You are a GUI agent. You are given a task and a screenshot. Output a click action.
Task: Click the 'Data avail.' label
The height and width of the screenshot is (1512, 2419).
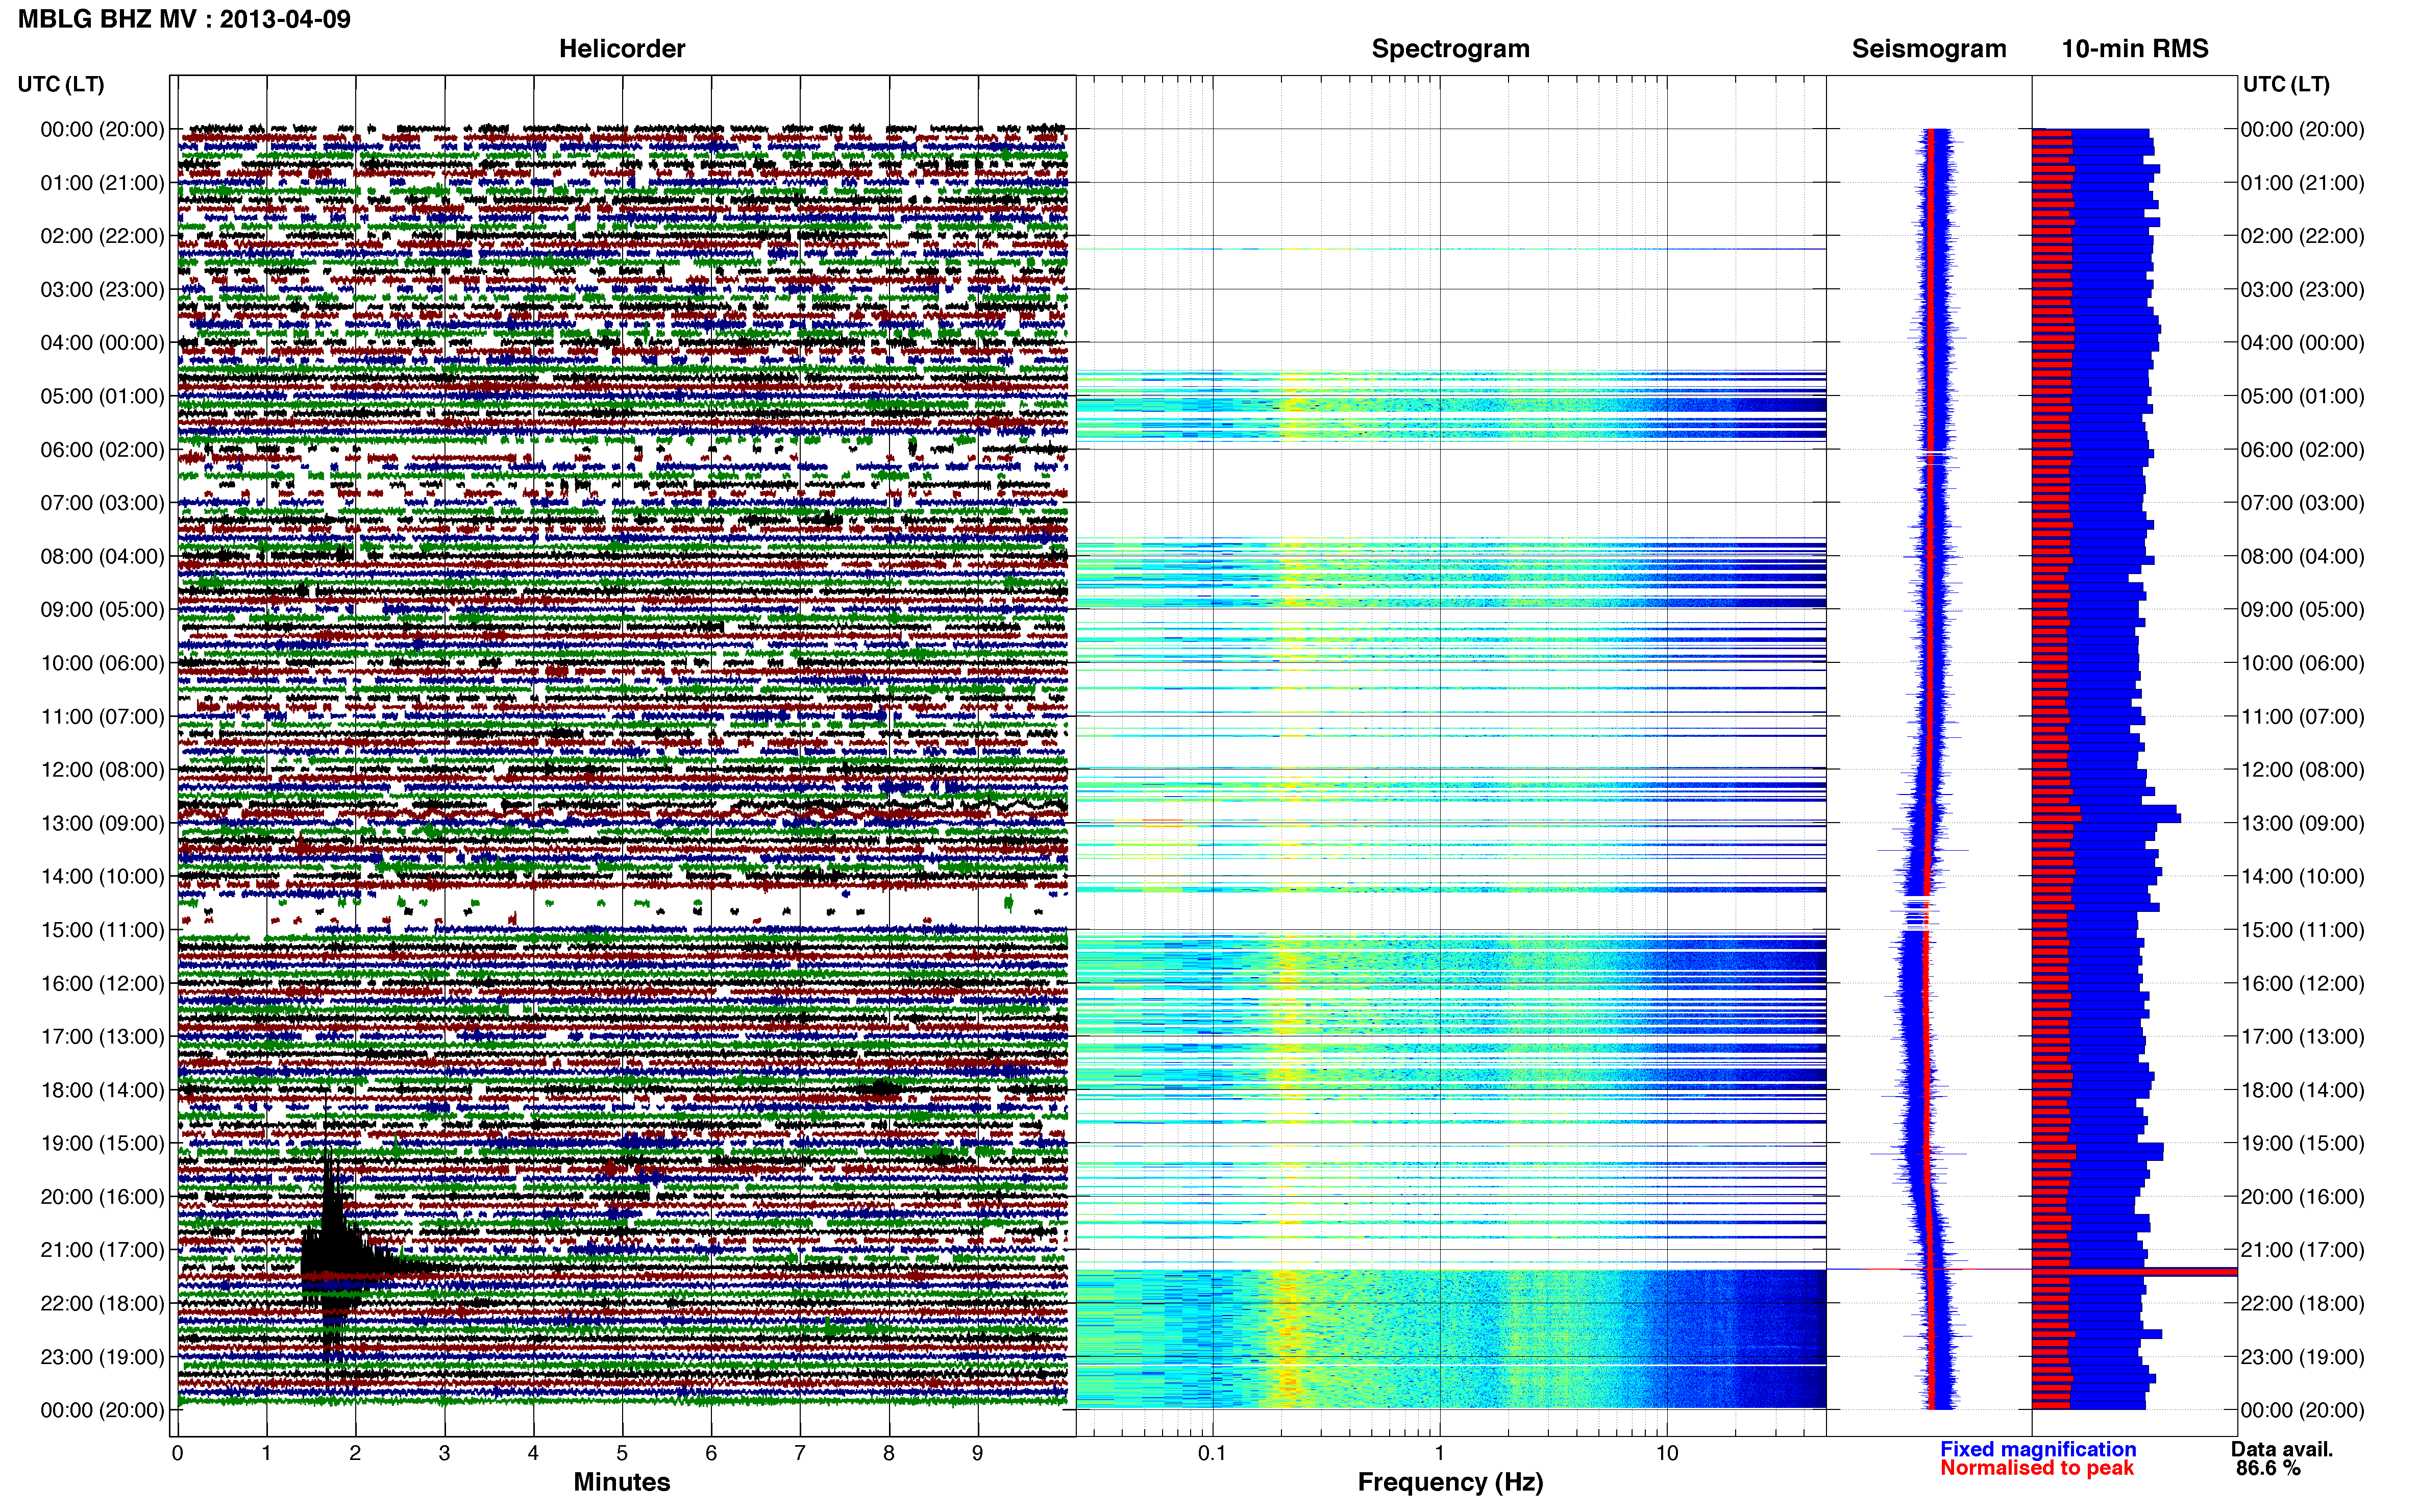2282,1449
